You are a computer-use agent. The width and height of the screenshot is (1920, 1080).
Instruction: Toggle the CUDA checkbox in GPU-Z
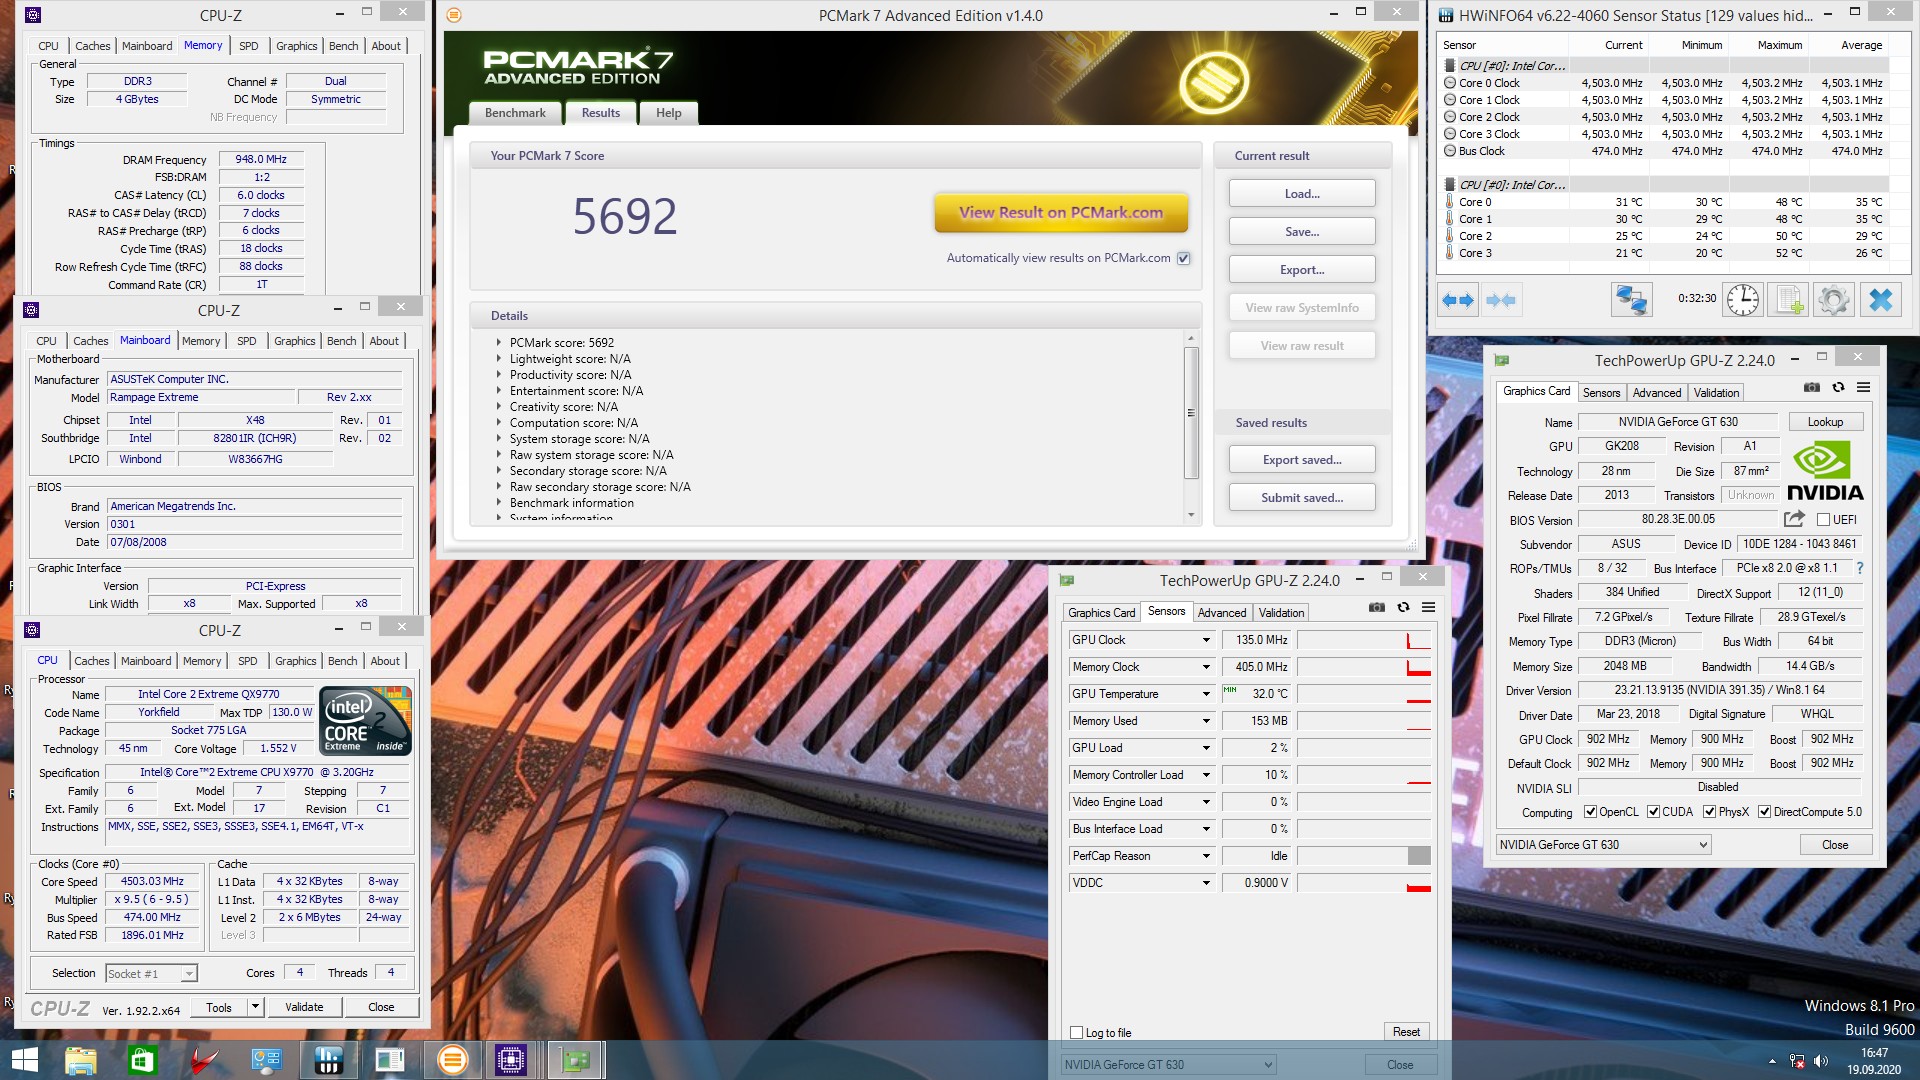coord(1653,812)
